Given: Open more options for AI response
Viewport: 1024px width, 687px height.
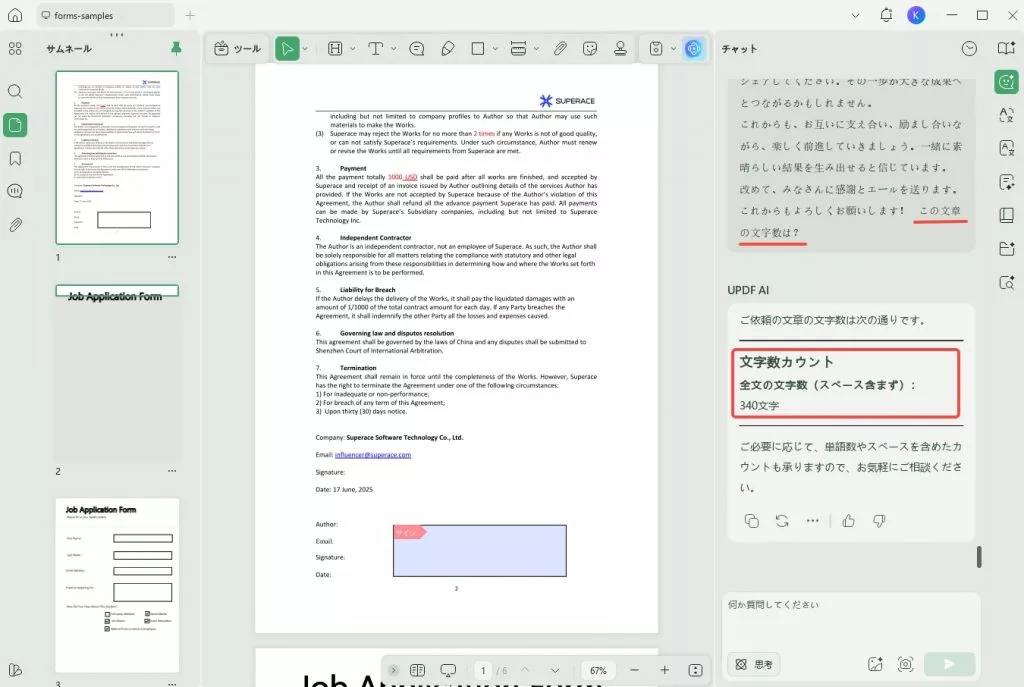Looking at the screenshot, I should coord(812,520).
